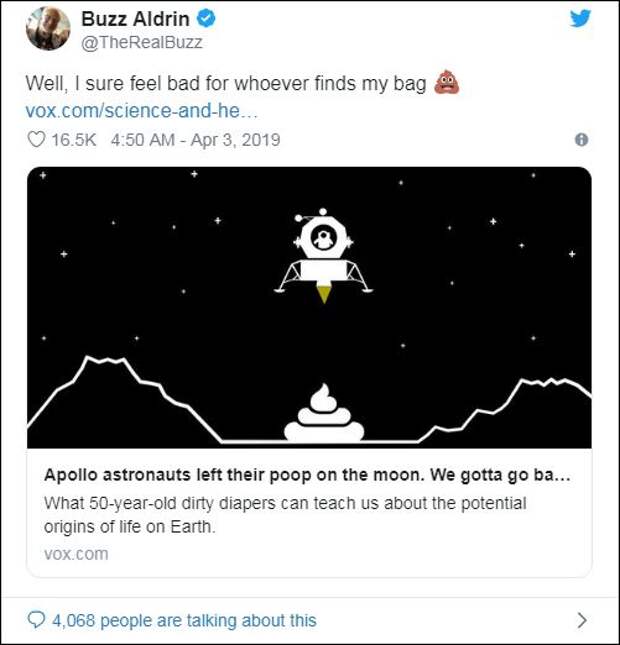
Task: Click the vox.com domain in the card
Action: (76, 553)
